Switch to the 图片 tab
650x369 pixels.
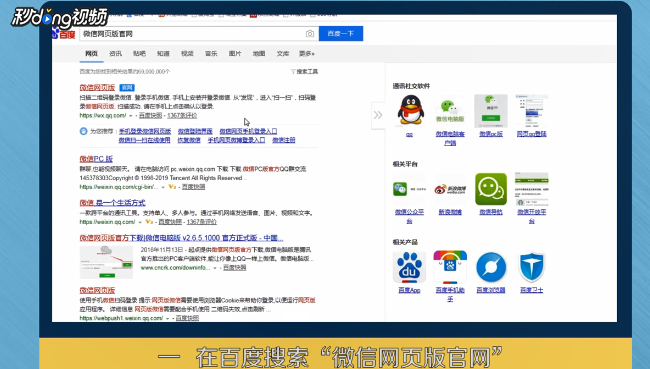(235, 53)
